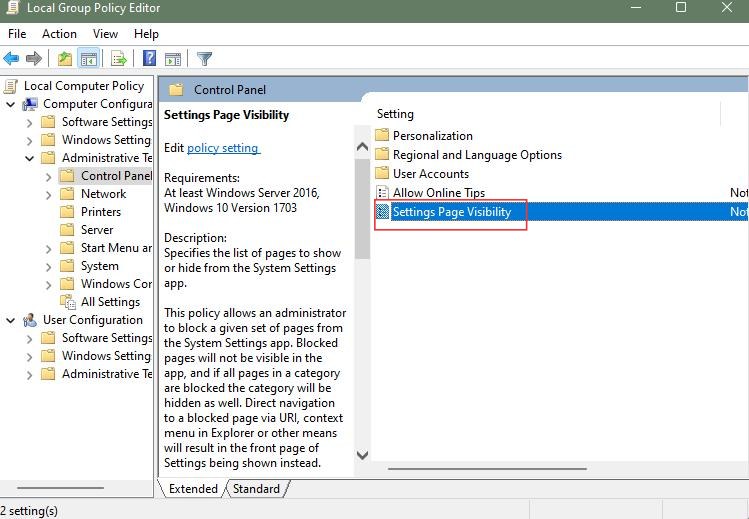Open the blue Help toolbar icon
Screen dimensions: 749x519
(x=150, y=58)
